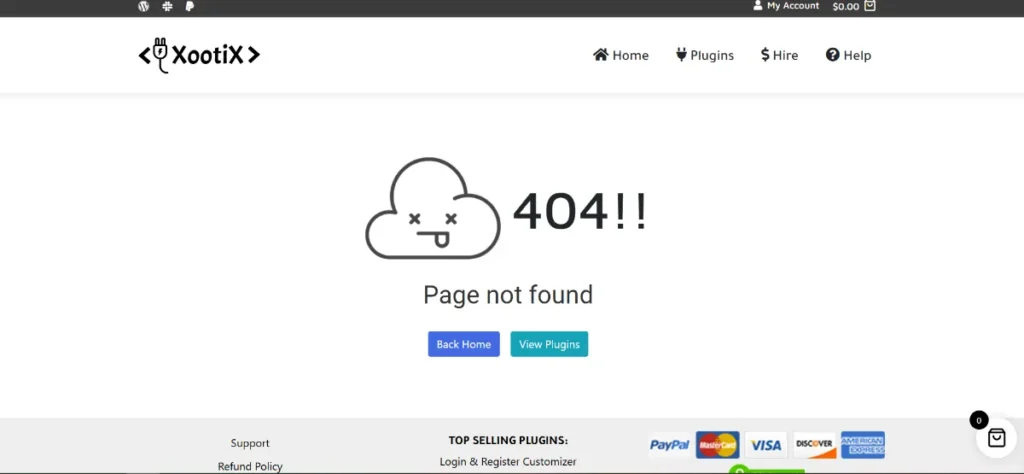The width and height of the screenshot is (1024, 474).
Task: Open Login & Register Customizer link
Action: click(508, 462)
